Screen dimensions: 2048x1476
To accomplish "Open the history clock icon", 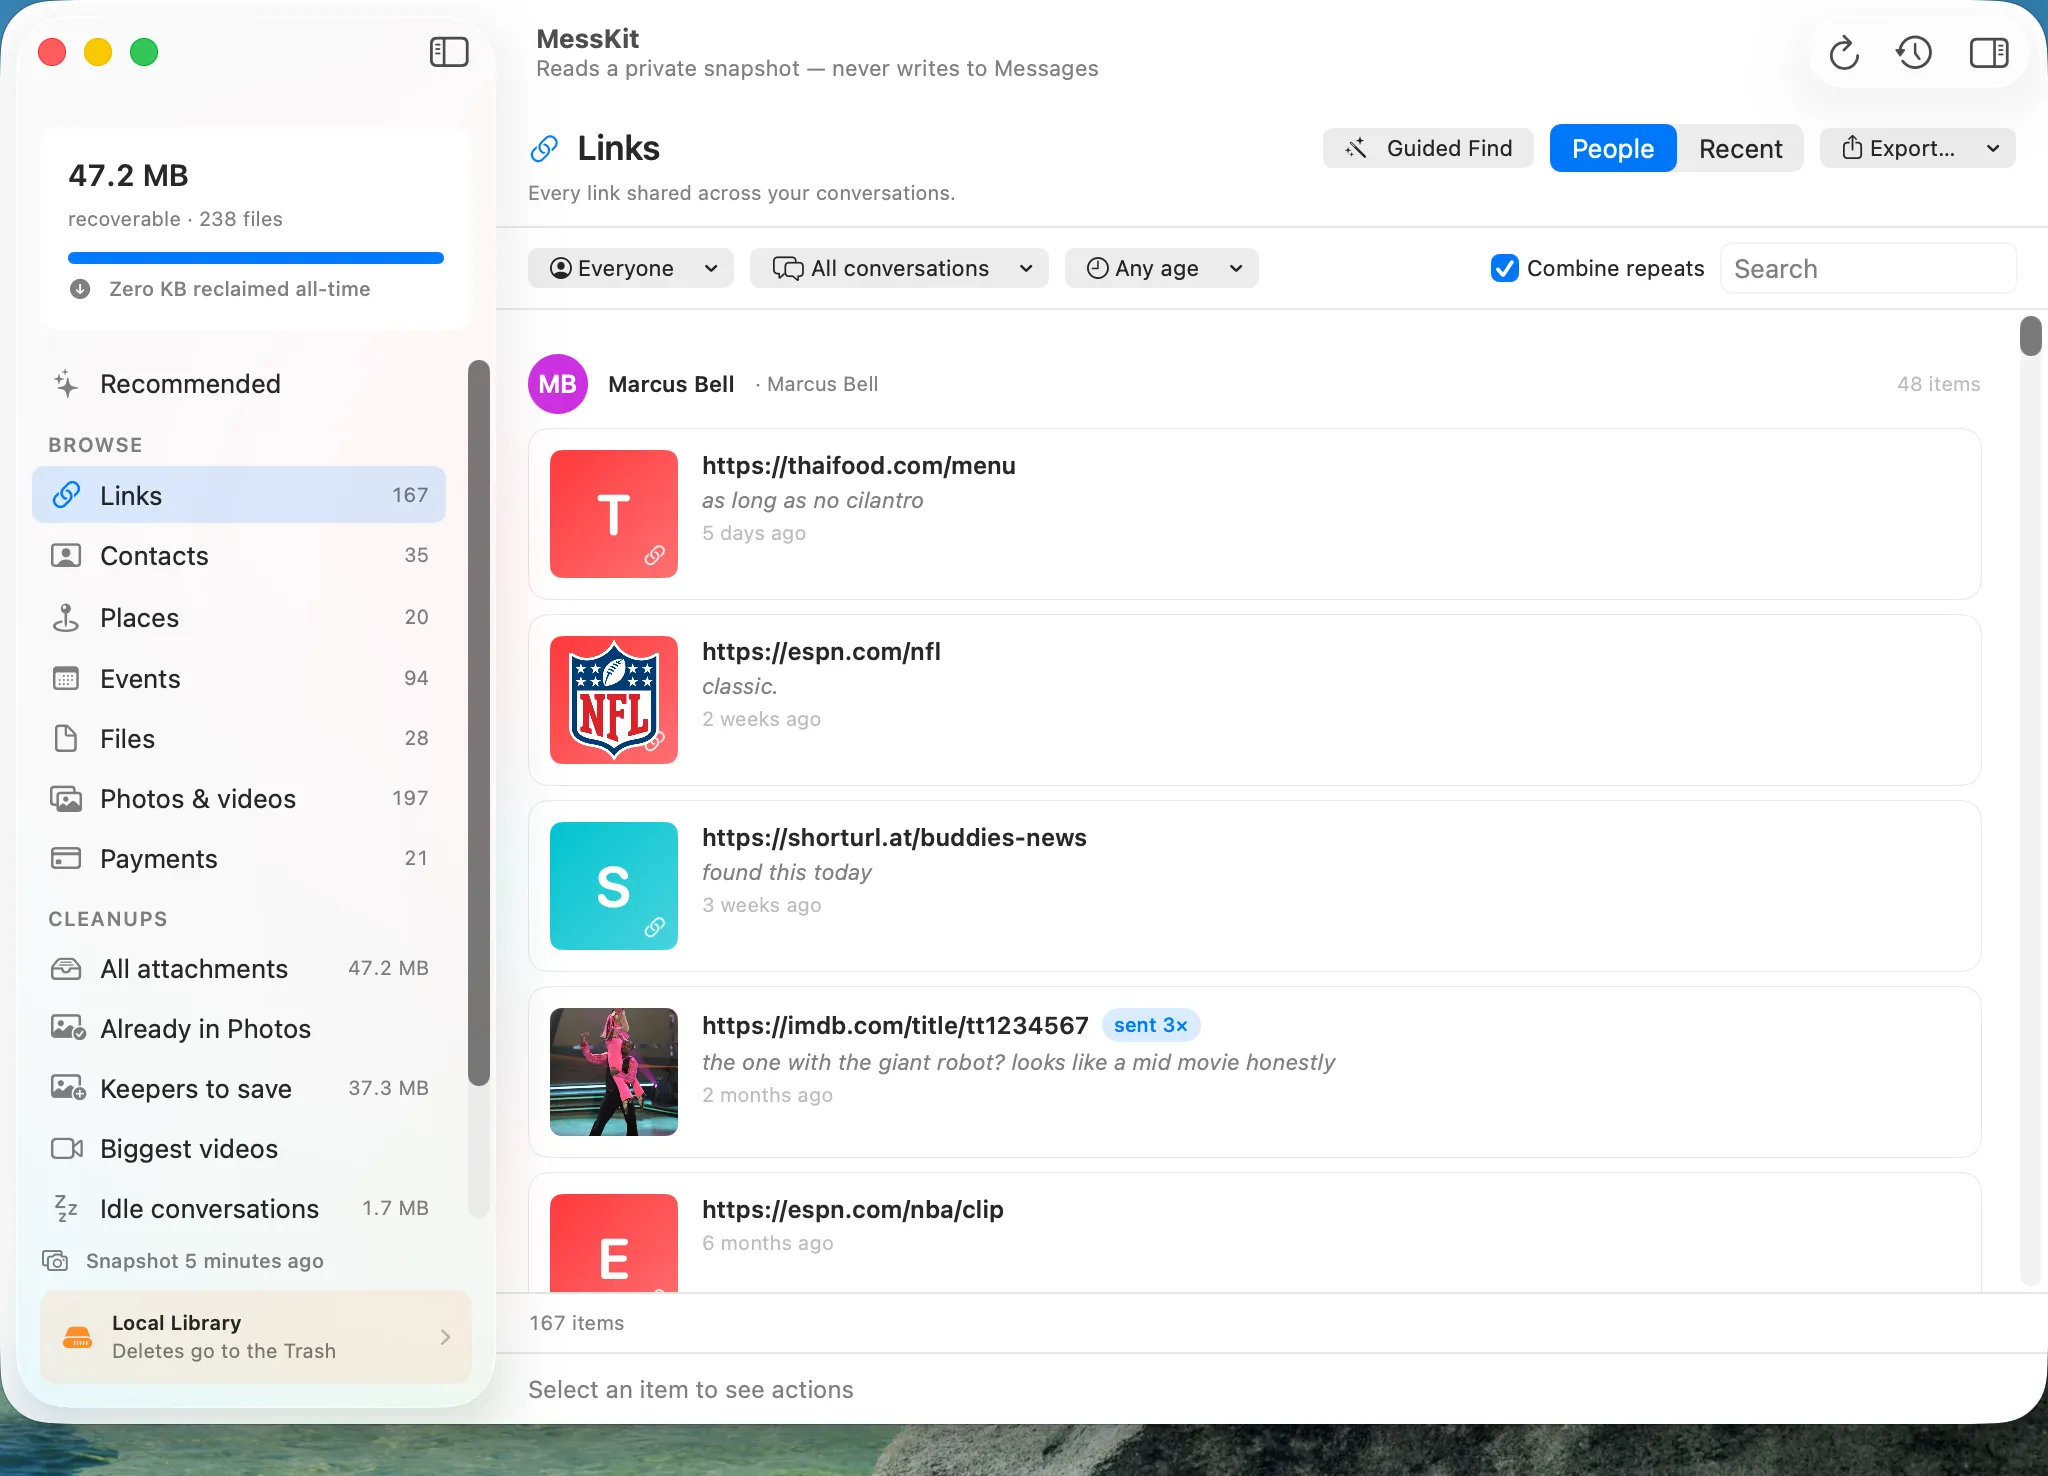I will coord(1914,52).
